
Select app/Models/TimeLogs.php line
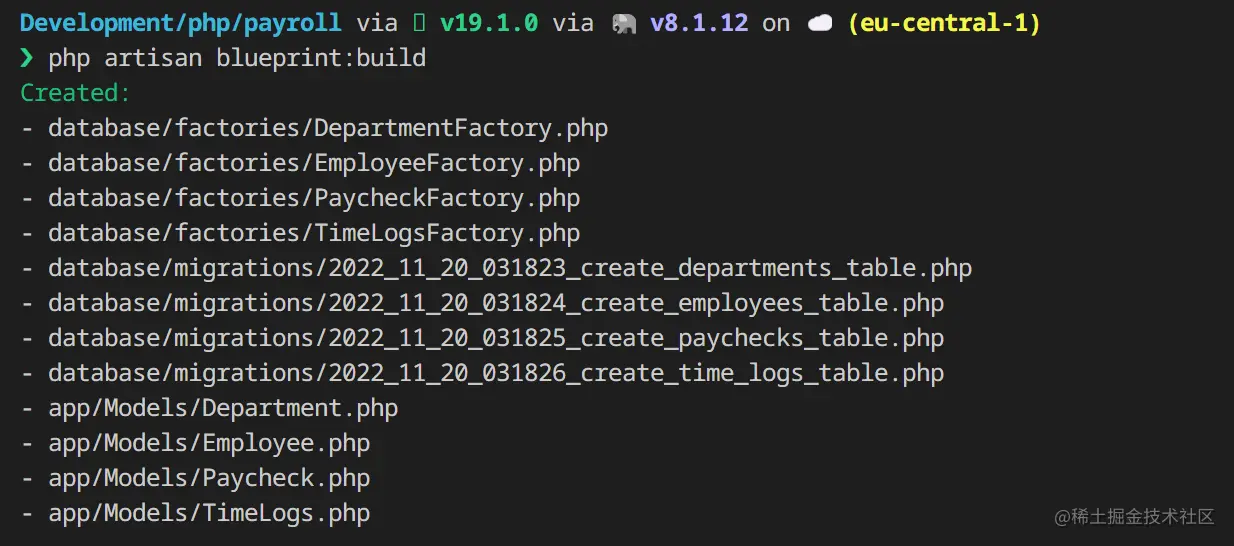195,513
